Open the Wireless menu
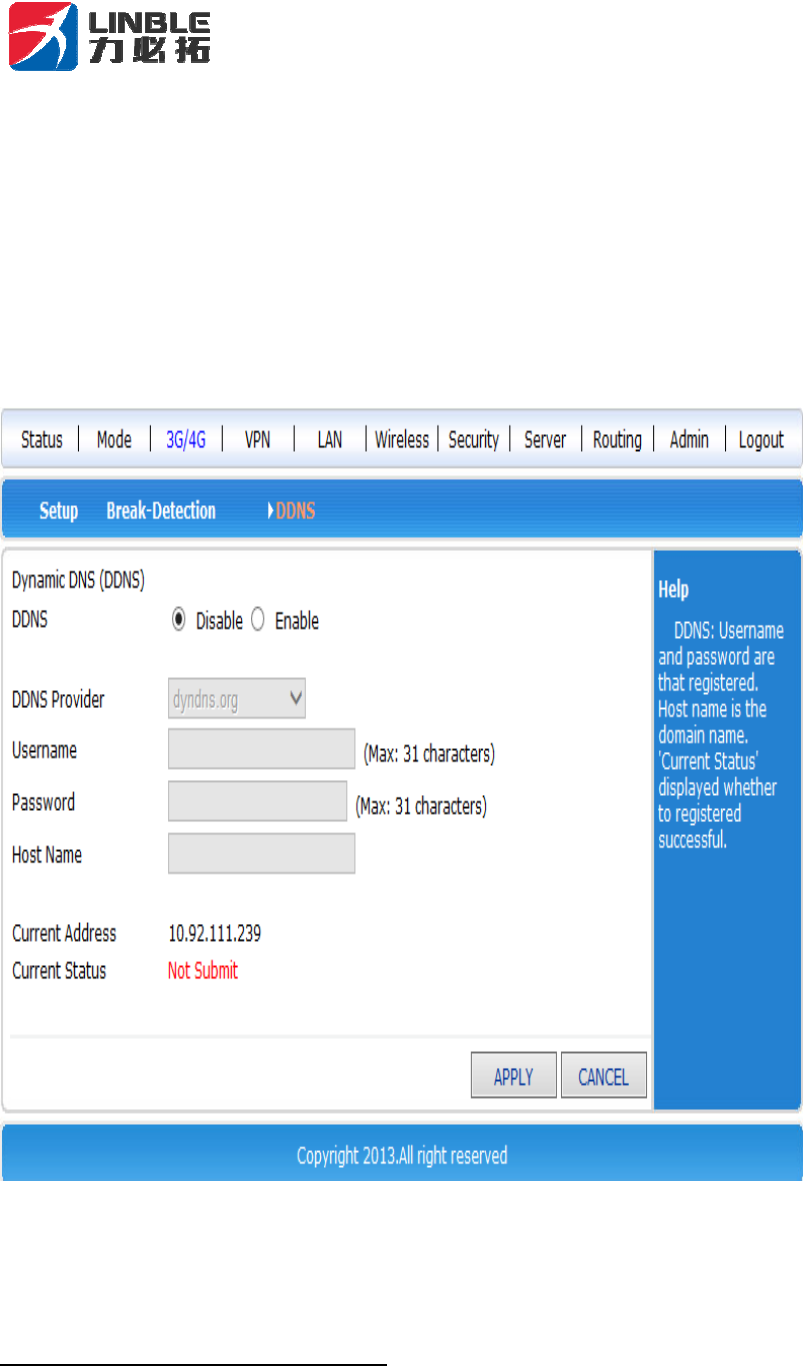The image size is (803, 1366). click(402, 439)
